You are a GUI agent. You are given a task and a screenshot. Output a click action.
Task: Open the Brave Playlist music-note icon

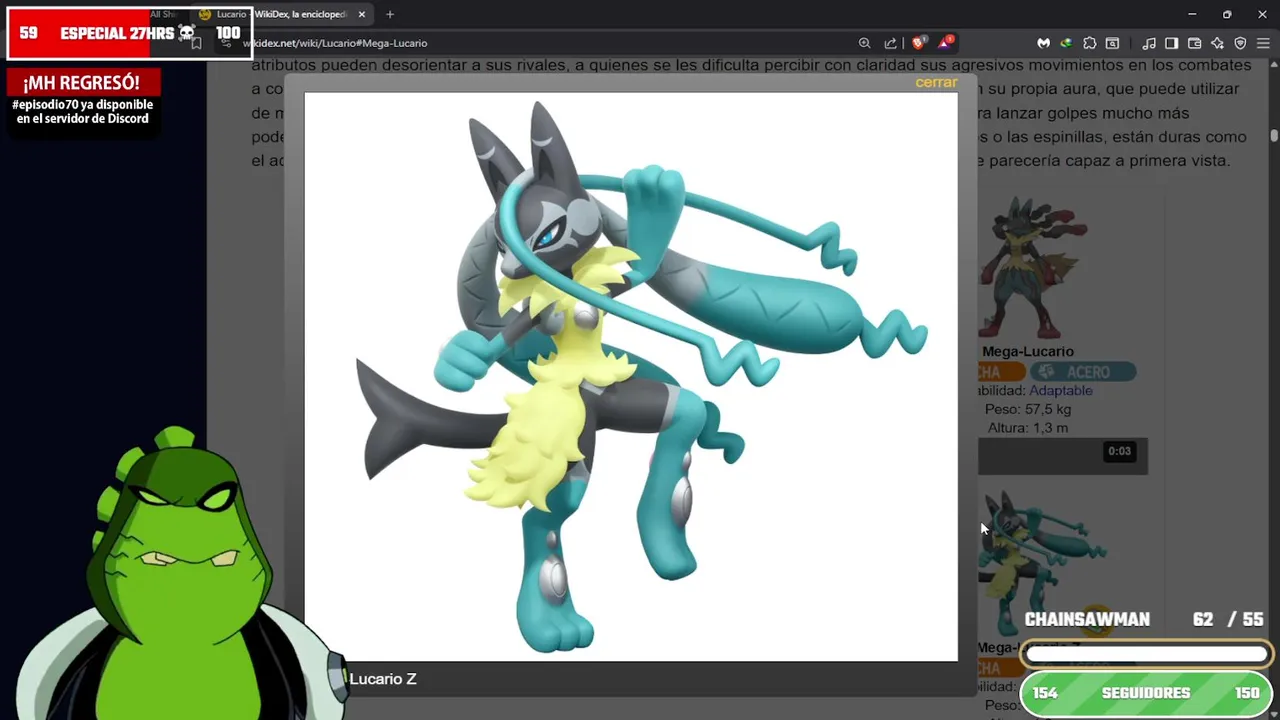pos(1149,43)
